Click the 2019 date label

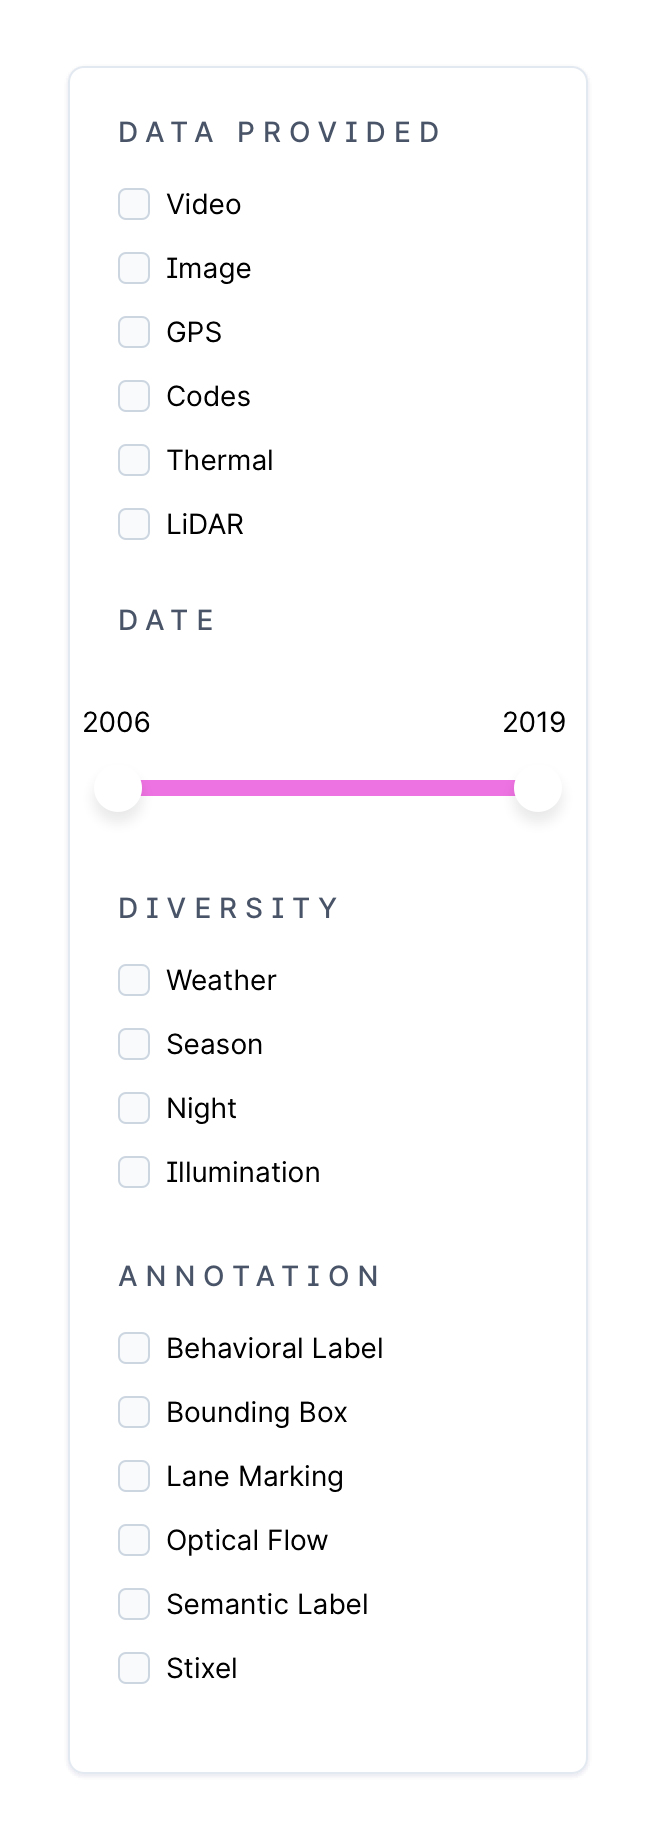[x=535, y=722]
